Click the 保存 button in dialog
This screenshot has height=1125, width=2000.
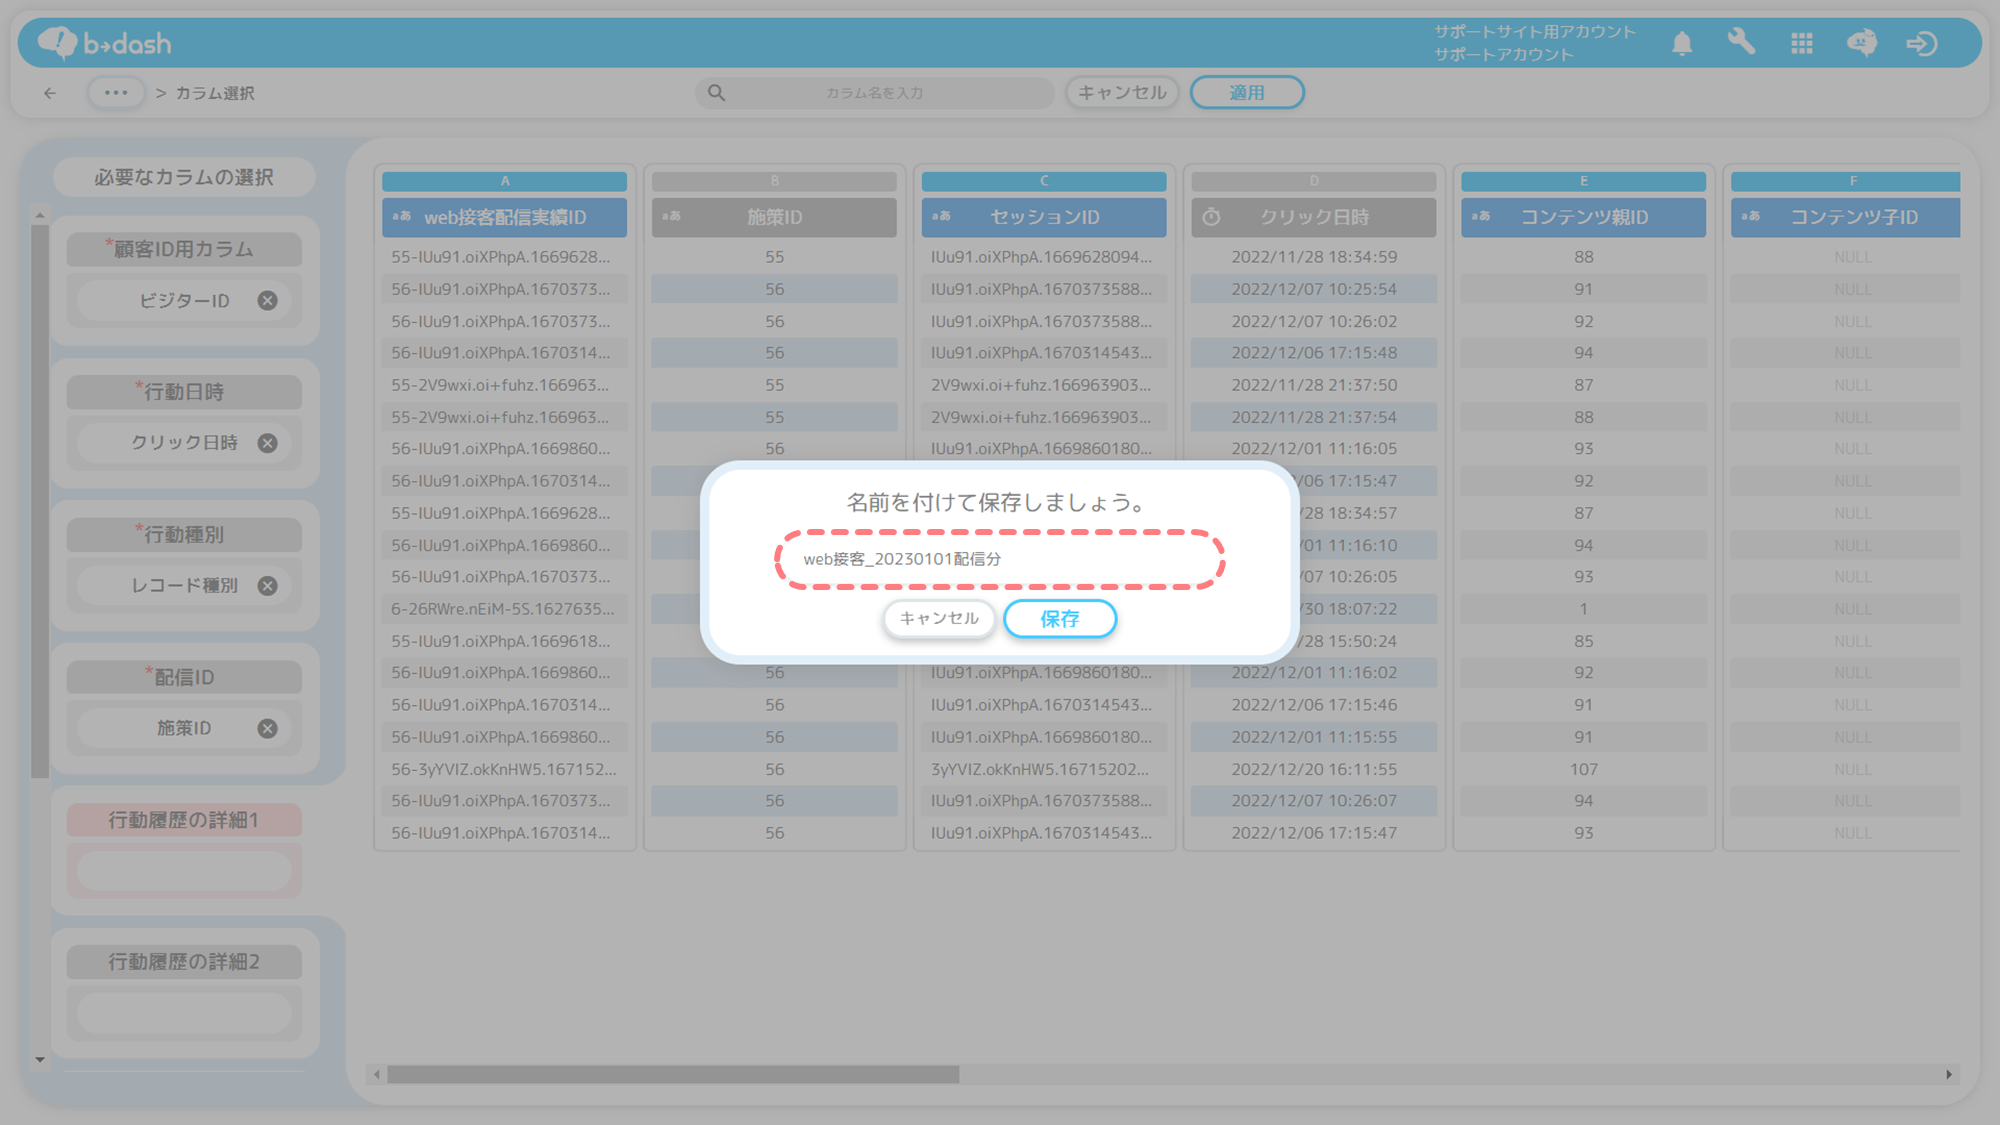[1059, 619]
